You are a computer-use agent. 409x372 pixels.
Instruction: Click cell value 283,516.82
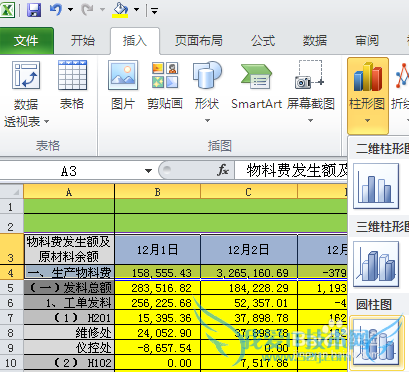(157, 288)
